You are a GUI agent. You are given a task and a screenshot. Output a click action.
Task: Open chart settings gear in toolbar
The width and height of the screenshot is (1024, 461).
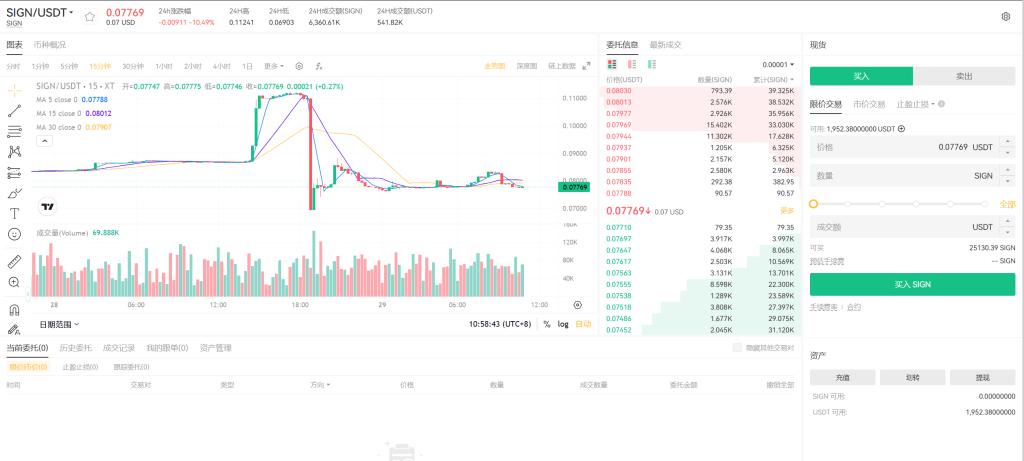coord(299,66)
